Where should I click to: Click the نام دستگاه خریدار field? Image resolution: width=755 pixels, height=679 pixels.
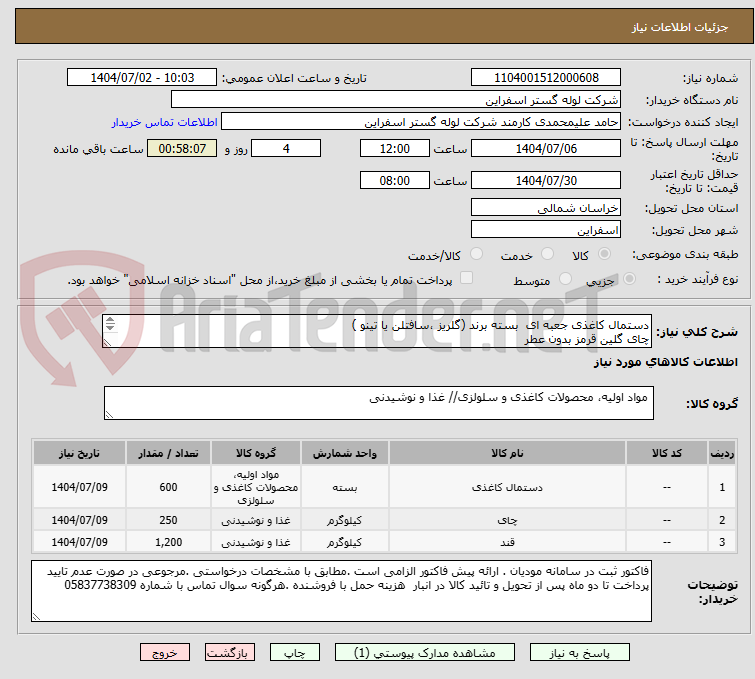click(x=396, y=100)
